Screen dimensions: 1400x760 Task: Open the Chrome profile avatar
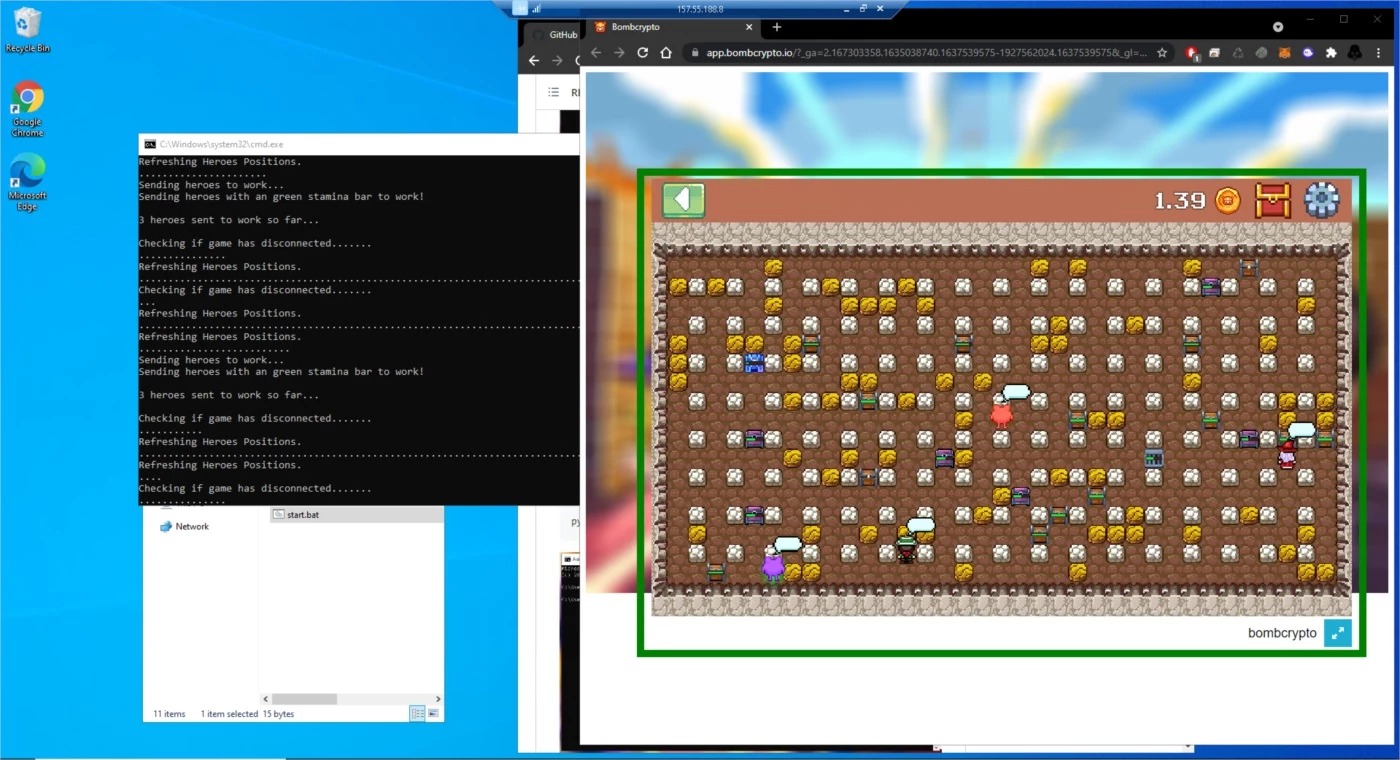[x=1355, y=53]
